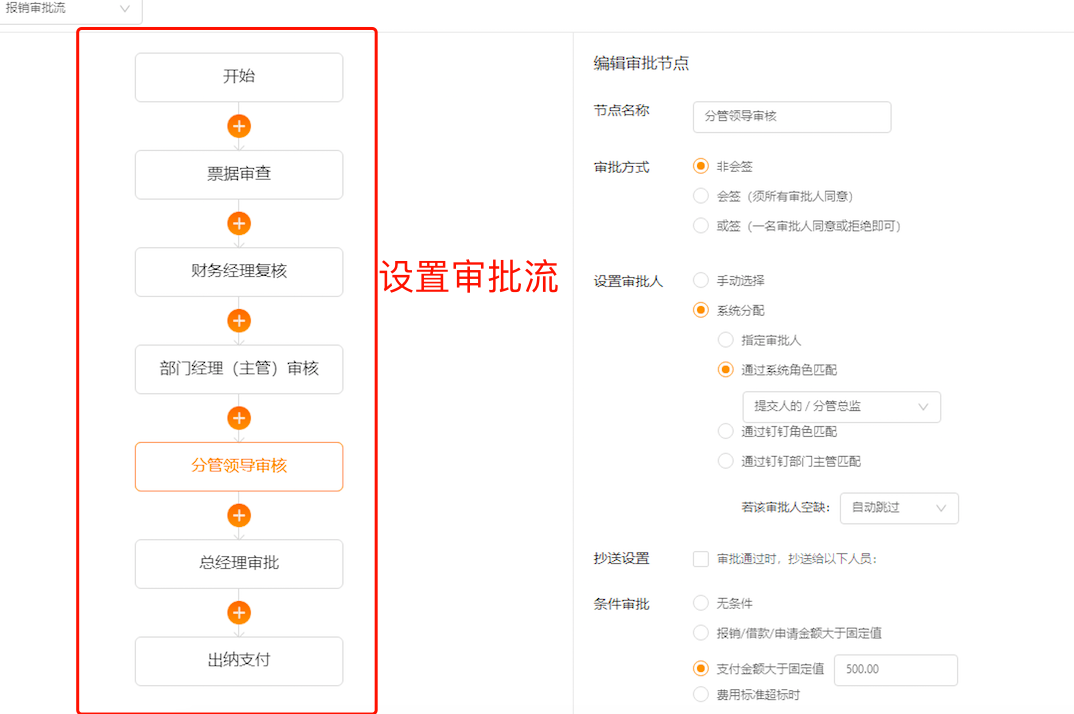Click the + icon above 部门经理（主管）审核
Image resolution: width=1074 pixels, height=714 pixels.
coord(238,321)
